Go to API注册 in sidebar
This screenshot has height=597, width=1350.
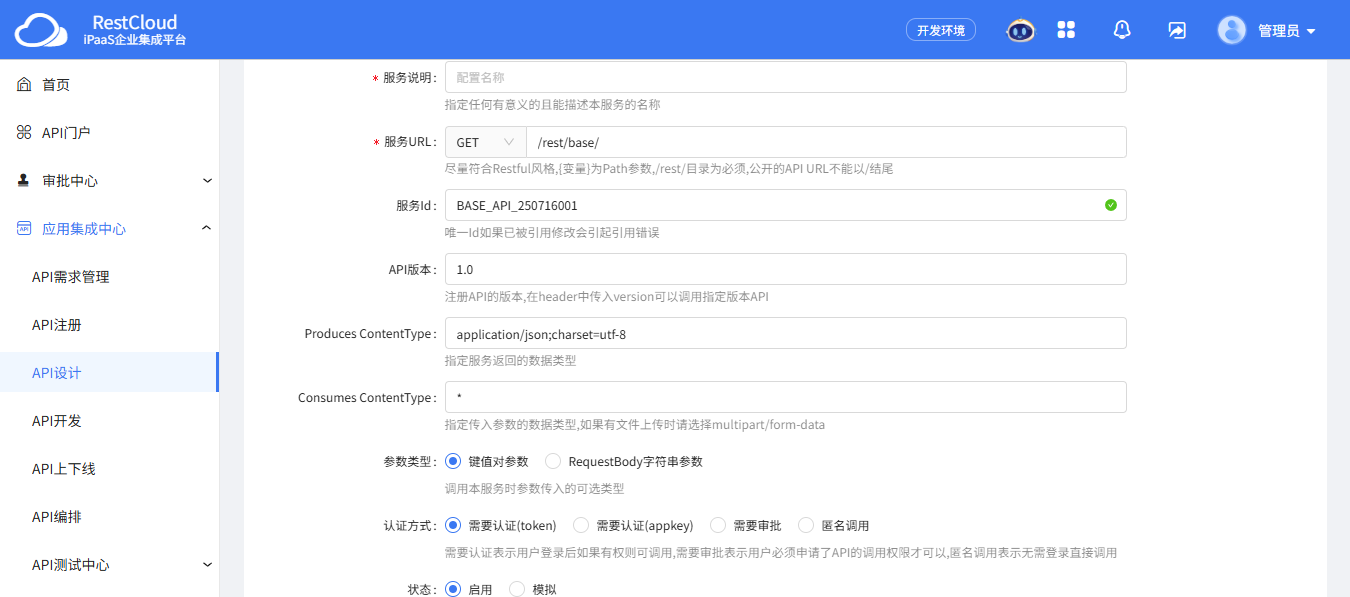point(57,325)
